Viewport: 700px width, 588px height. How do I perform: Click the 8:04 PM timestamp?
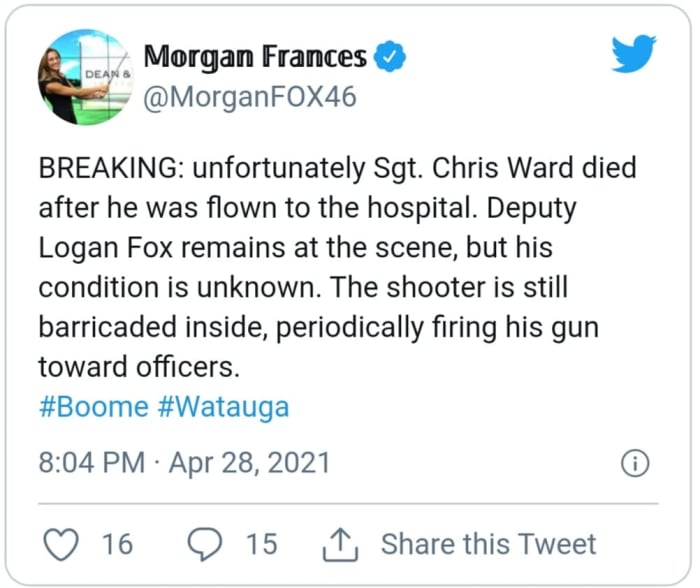[90, 464]
